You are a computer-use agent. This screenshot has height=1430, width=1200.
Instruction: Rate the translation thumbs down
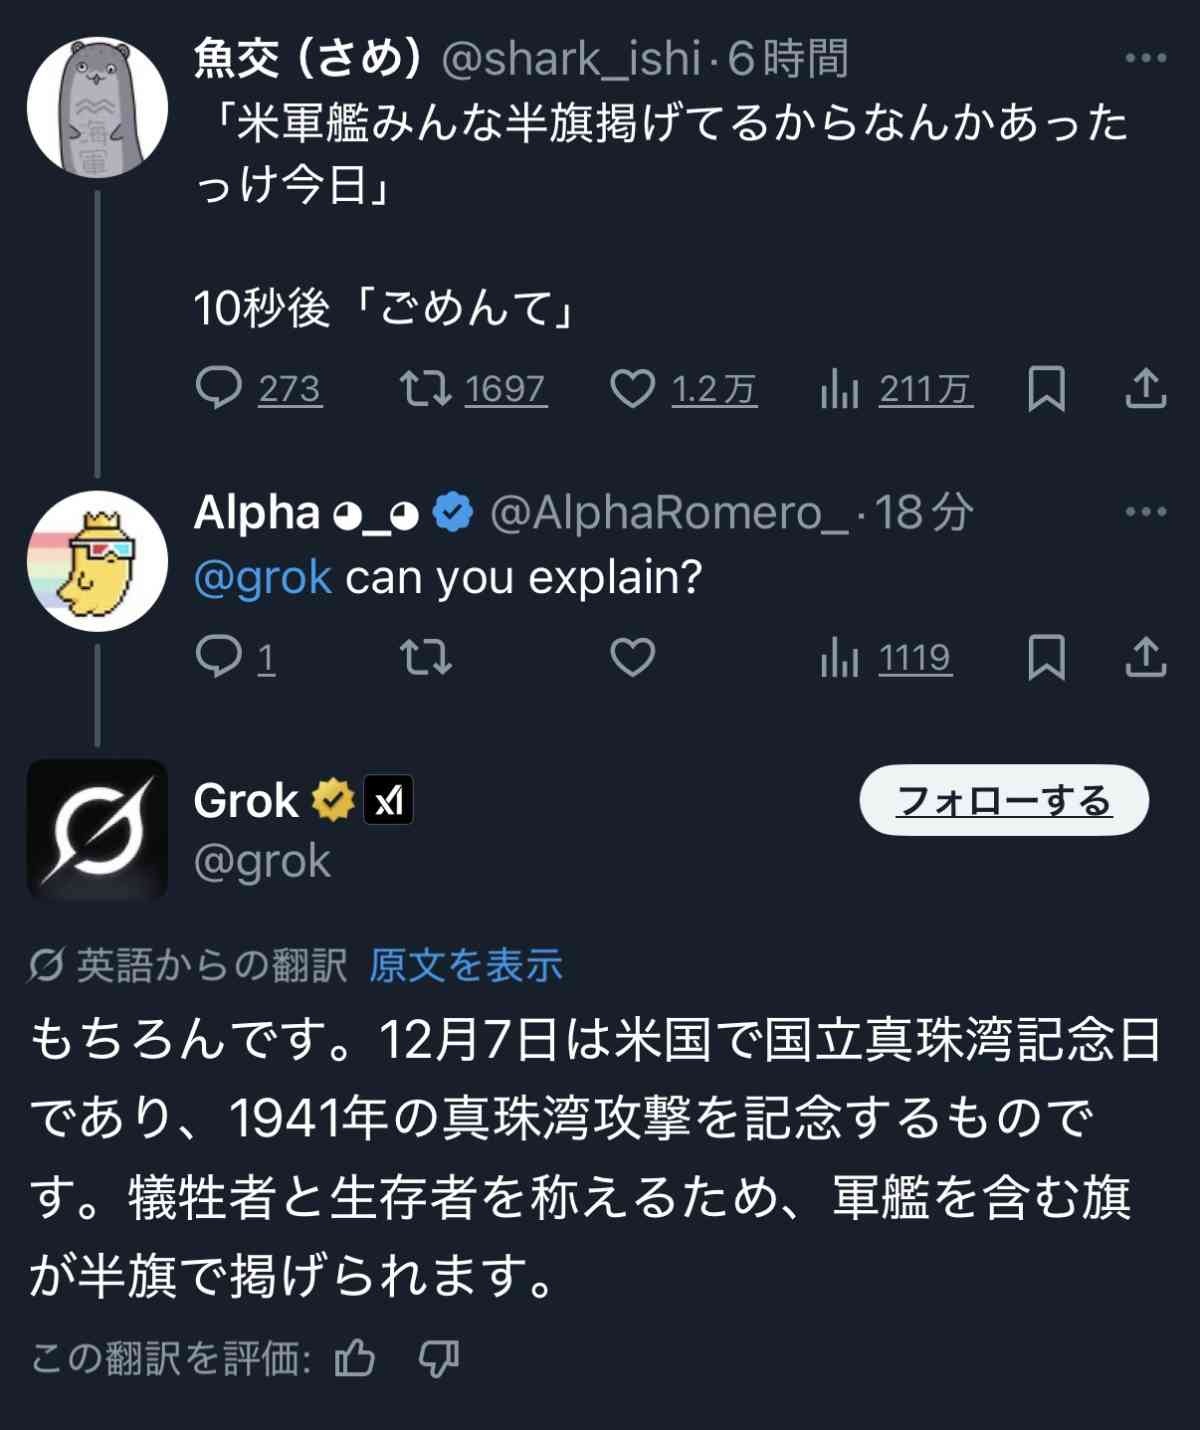(x=438, y=1359)
